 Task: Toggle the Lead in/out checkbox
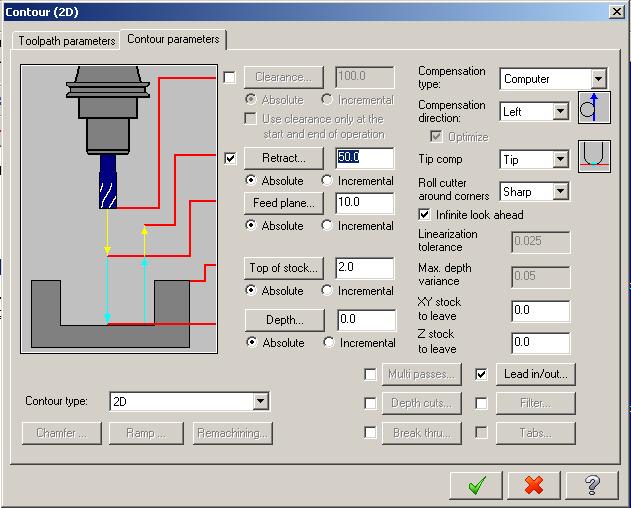(481, 374)
